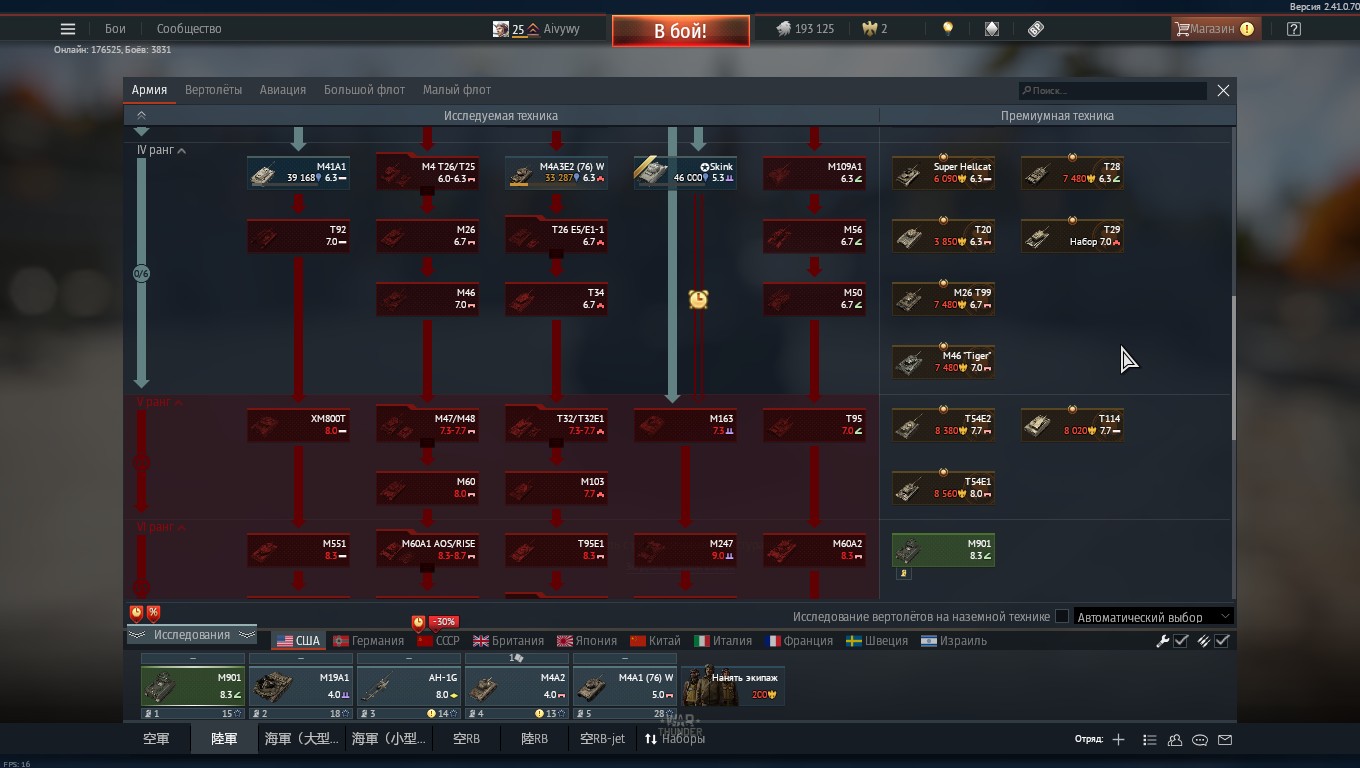Open the chat bubble icon

tap(1200, 740)
